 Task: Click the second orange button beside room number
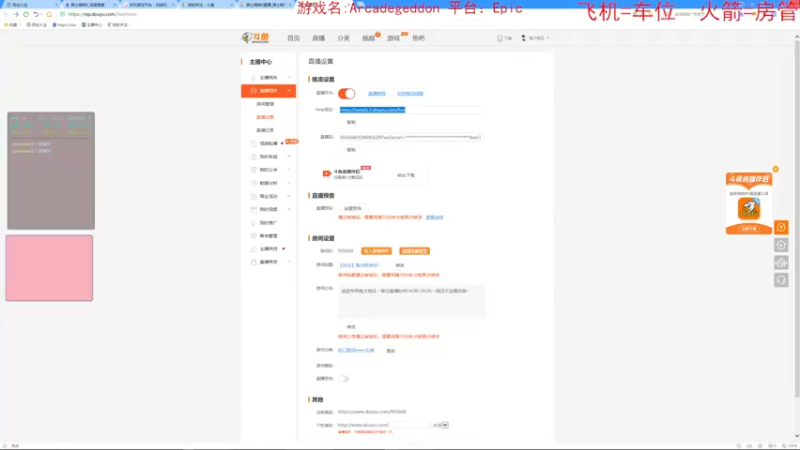(x=414, y=251)
